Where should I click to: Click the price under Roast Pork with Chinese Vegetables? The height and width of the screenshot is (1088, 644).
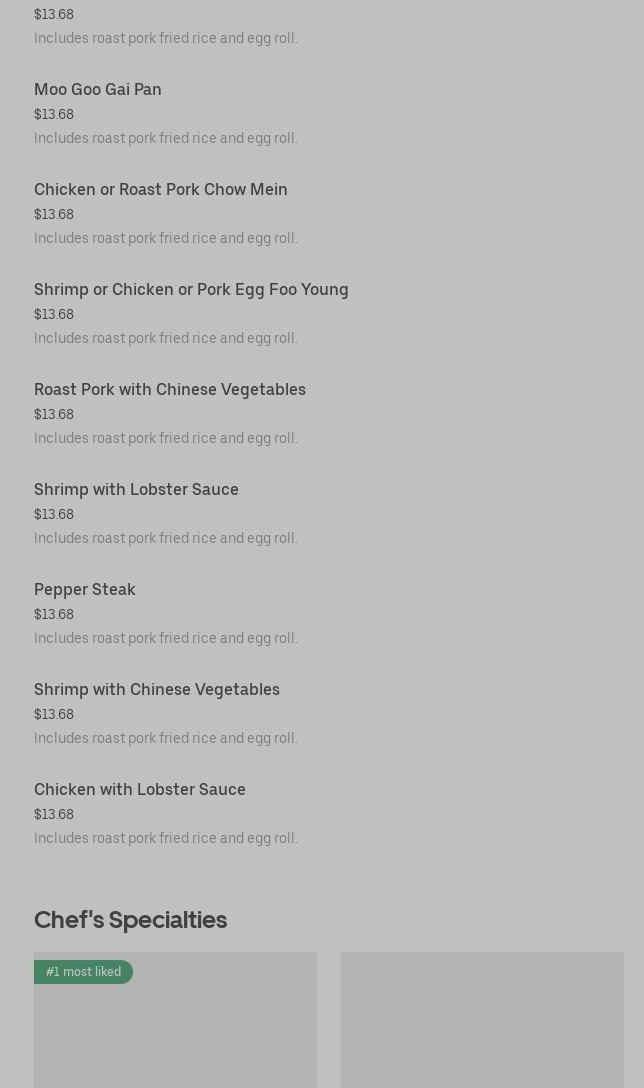(x=54, y=415)
